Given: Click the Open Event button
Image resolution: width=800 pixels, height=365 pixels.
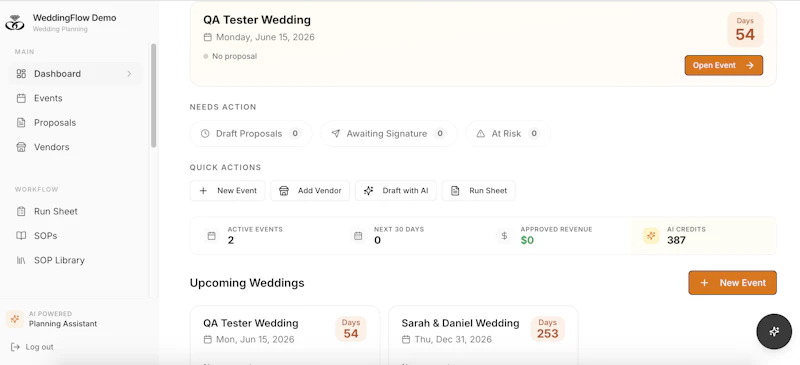Looking at the screenshot, I should (723, 65).
